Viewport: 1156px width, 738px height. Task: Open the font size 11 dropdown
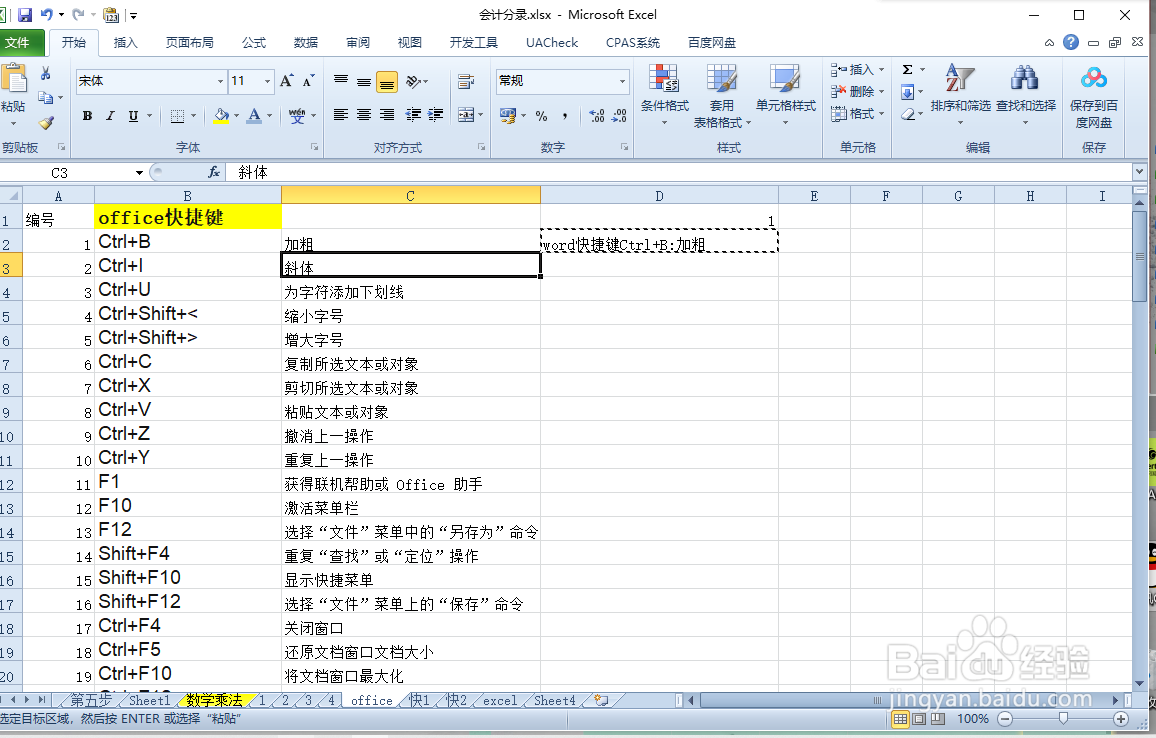click(x=268, y=81)
